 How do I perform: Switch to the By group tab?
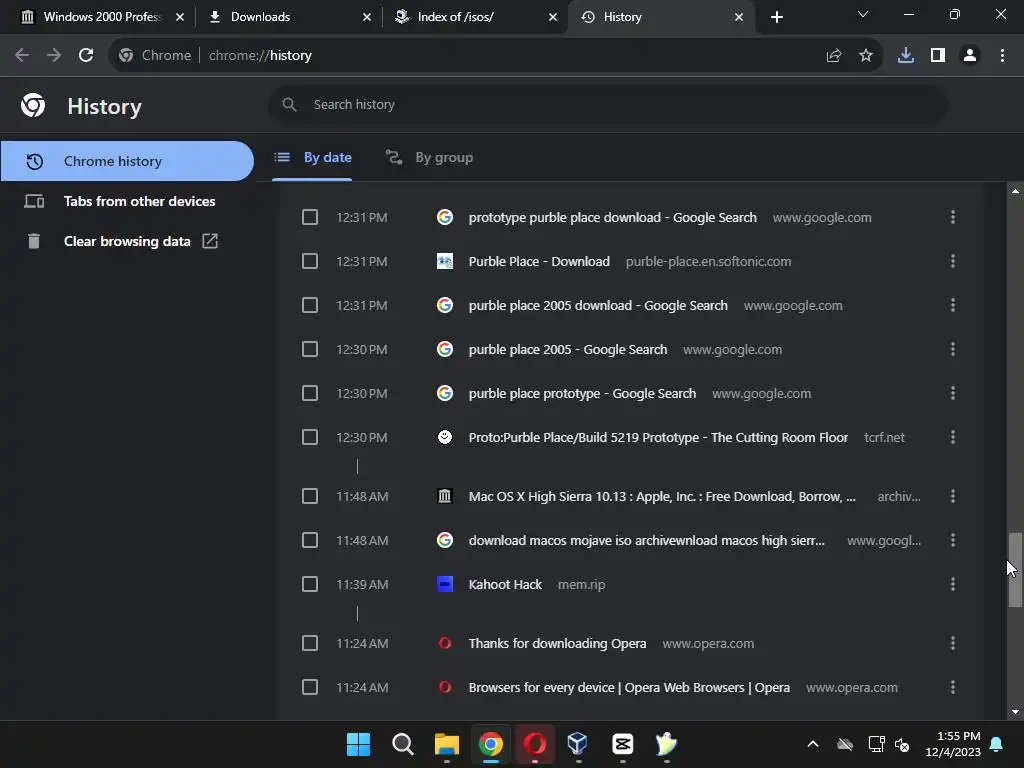429,157
